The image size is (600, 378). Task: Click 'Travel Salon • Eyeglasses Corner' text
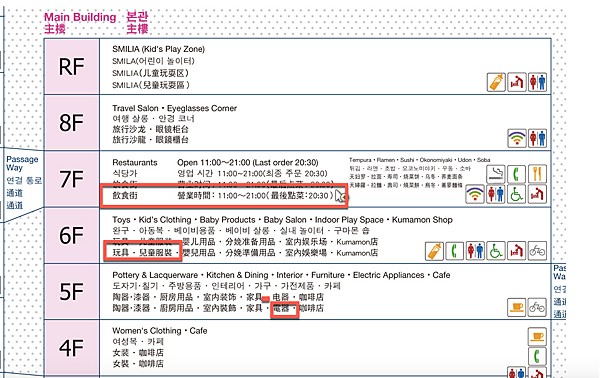click(174, 108)
